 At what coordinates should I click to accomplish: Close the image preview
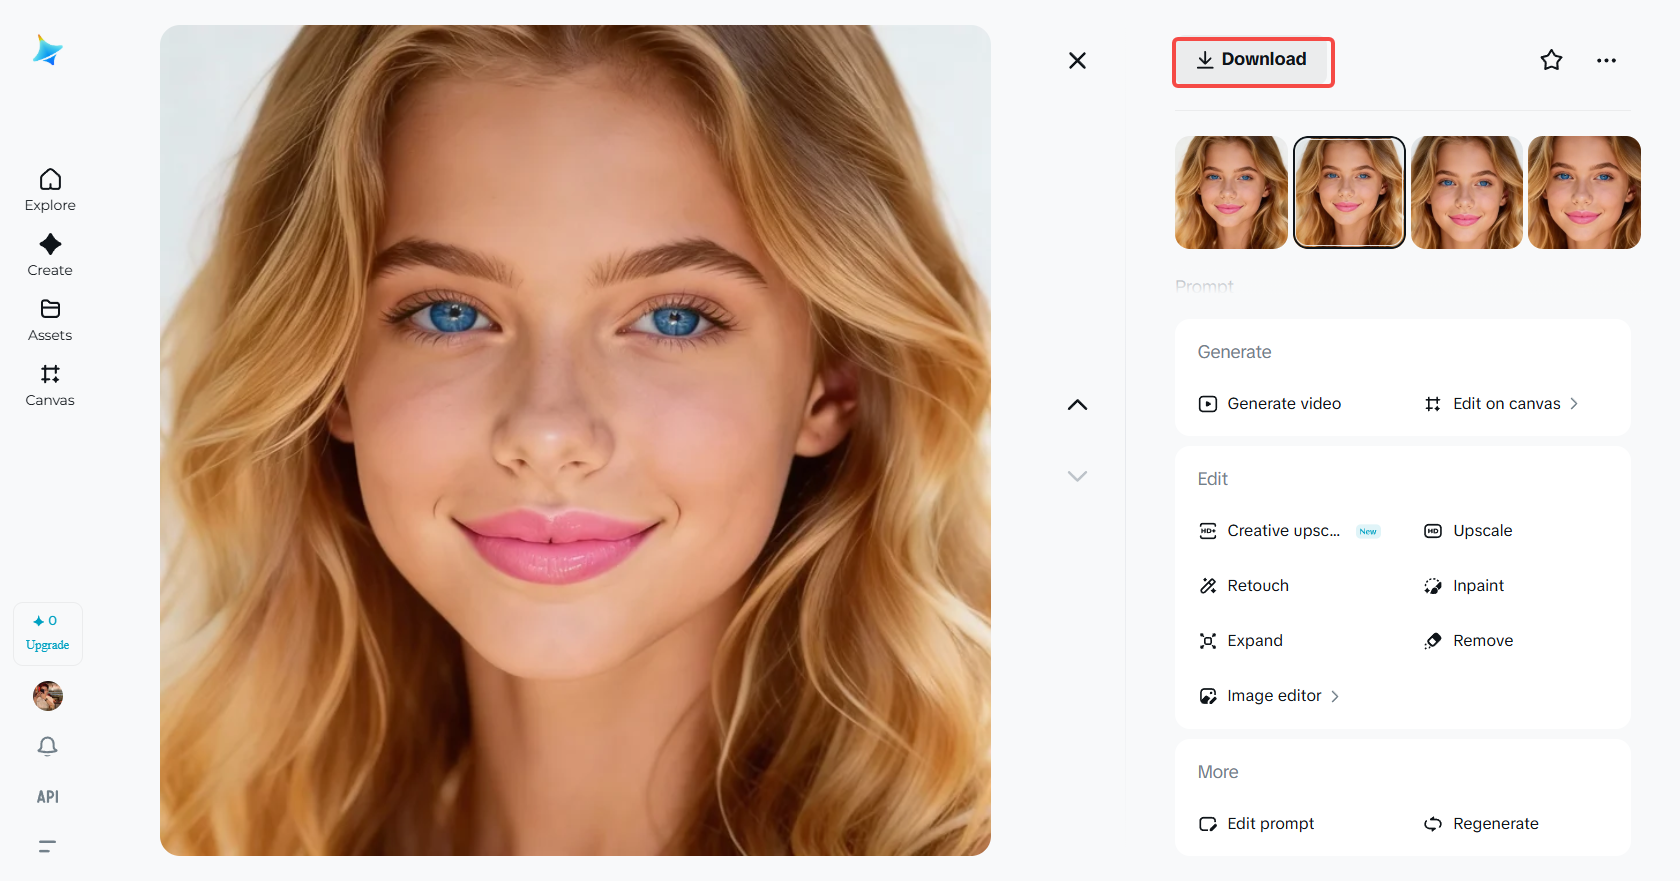[1077, 61]
